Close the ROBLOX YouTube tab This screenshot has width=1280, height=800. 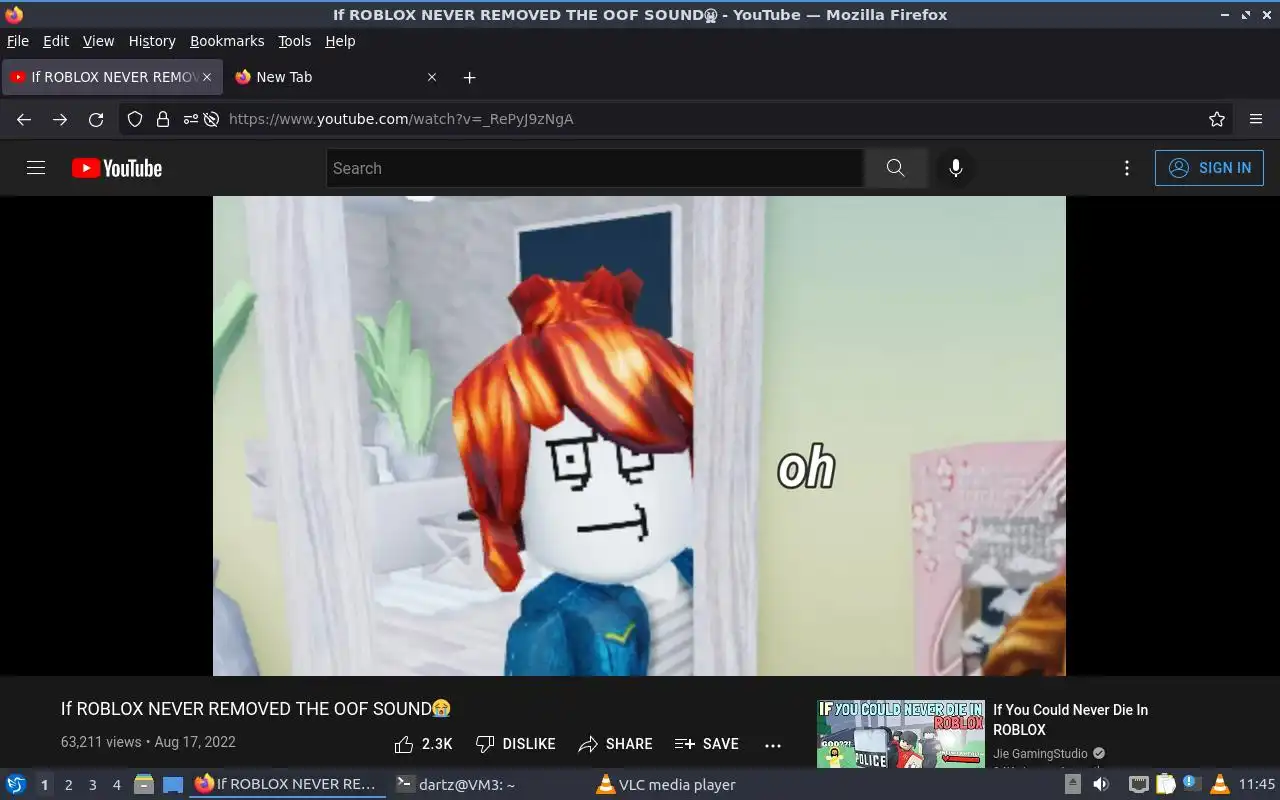click(207, 77)
